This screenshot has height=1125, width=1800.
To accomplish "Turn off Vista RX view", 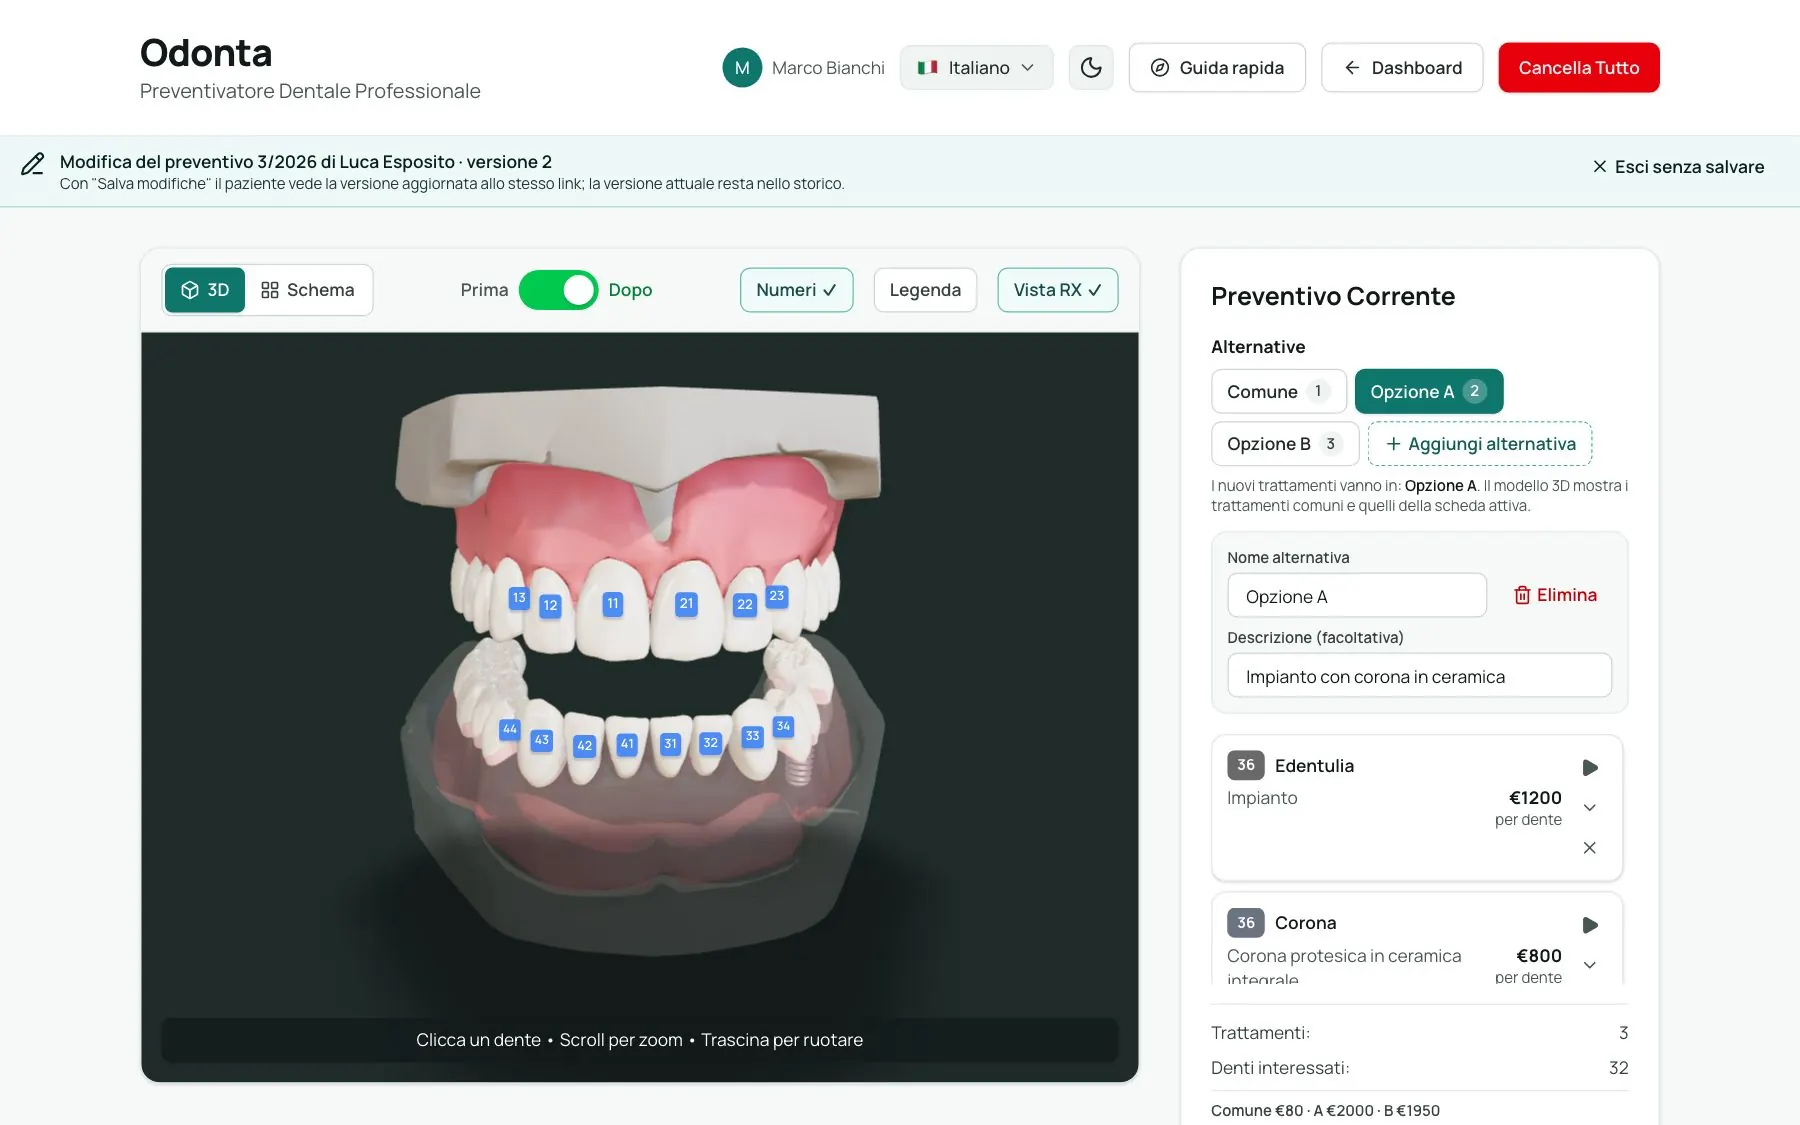I will pyautogui.click(x=1058, y=290).
